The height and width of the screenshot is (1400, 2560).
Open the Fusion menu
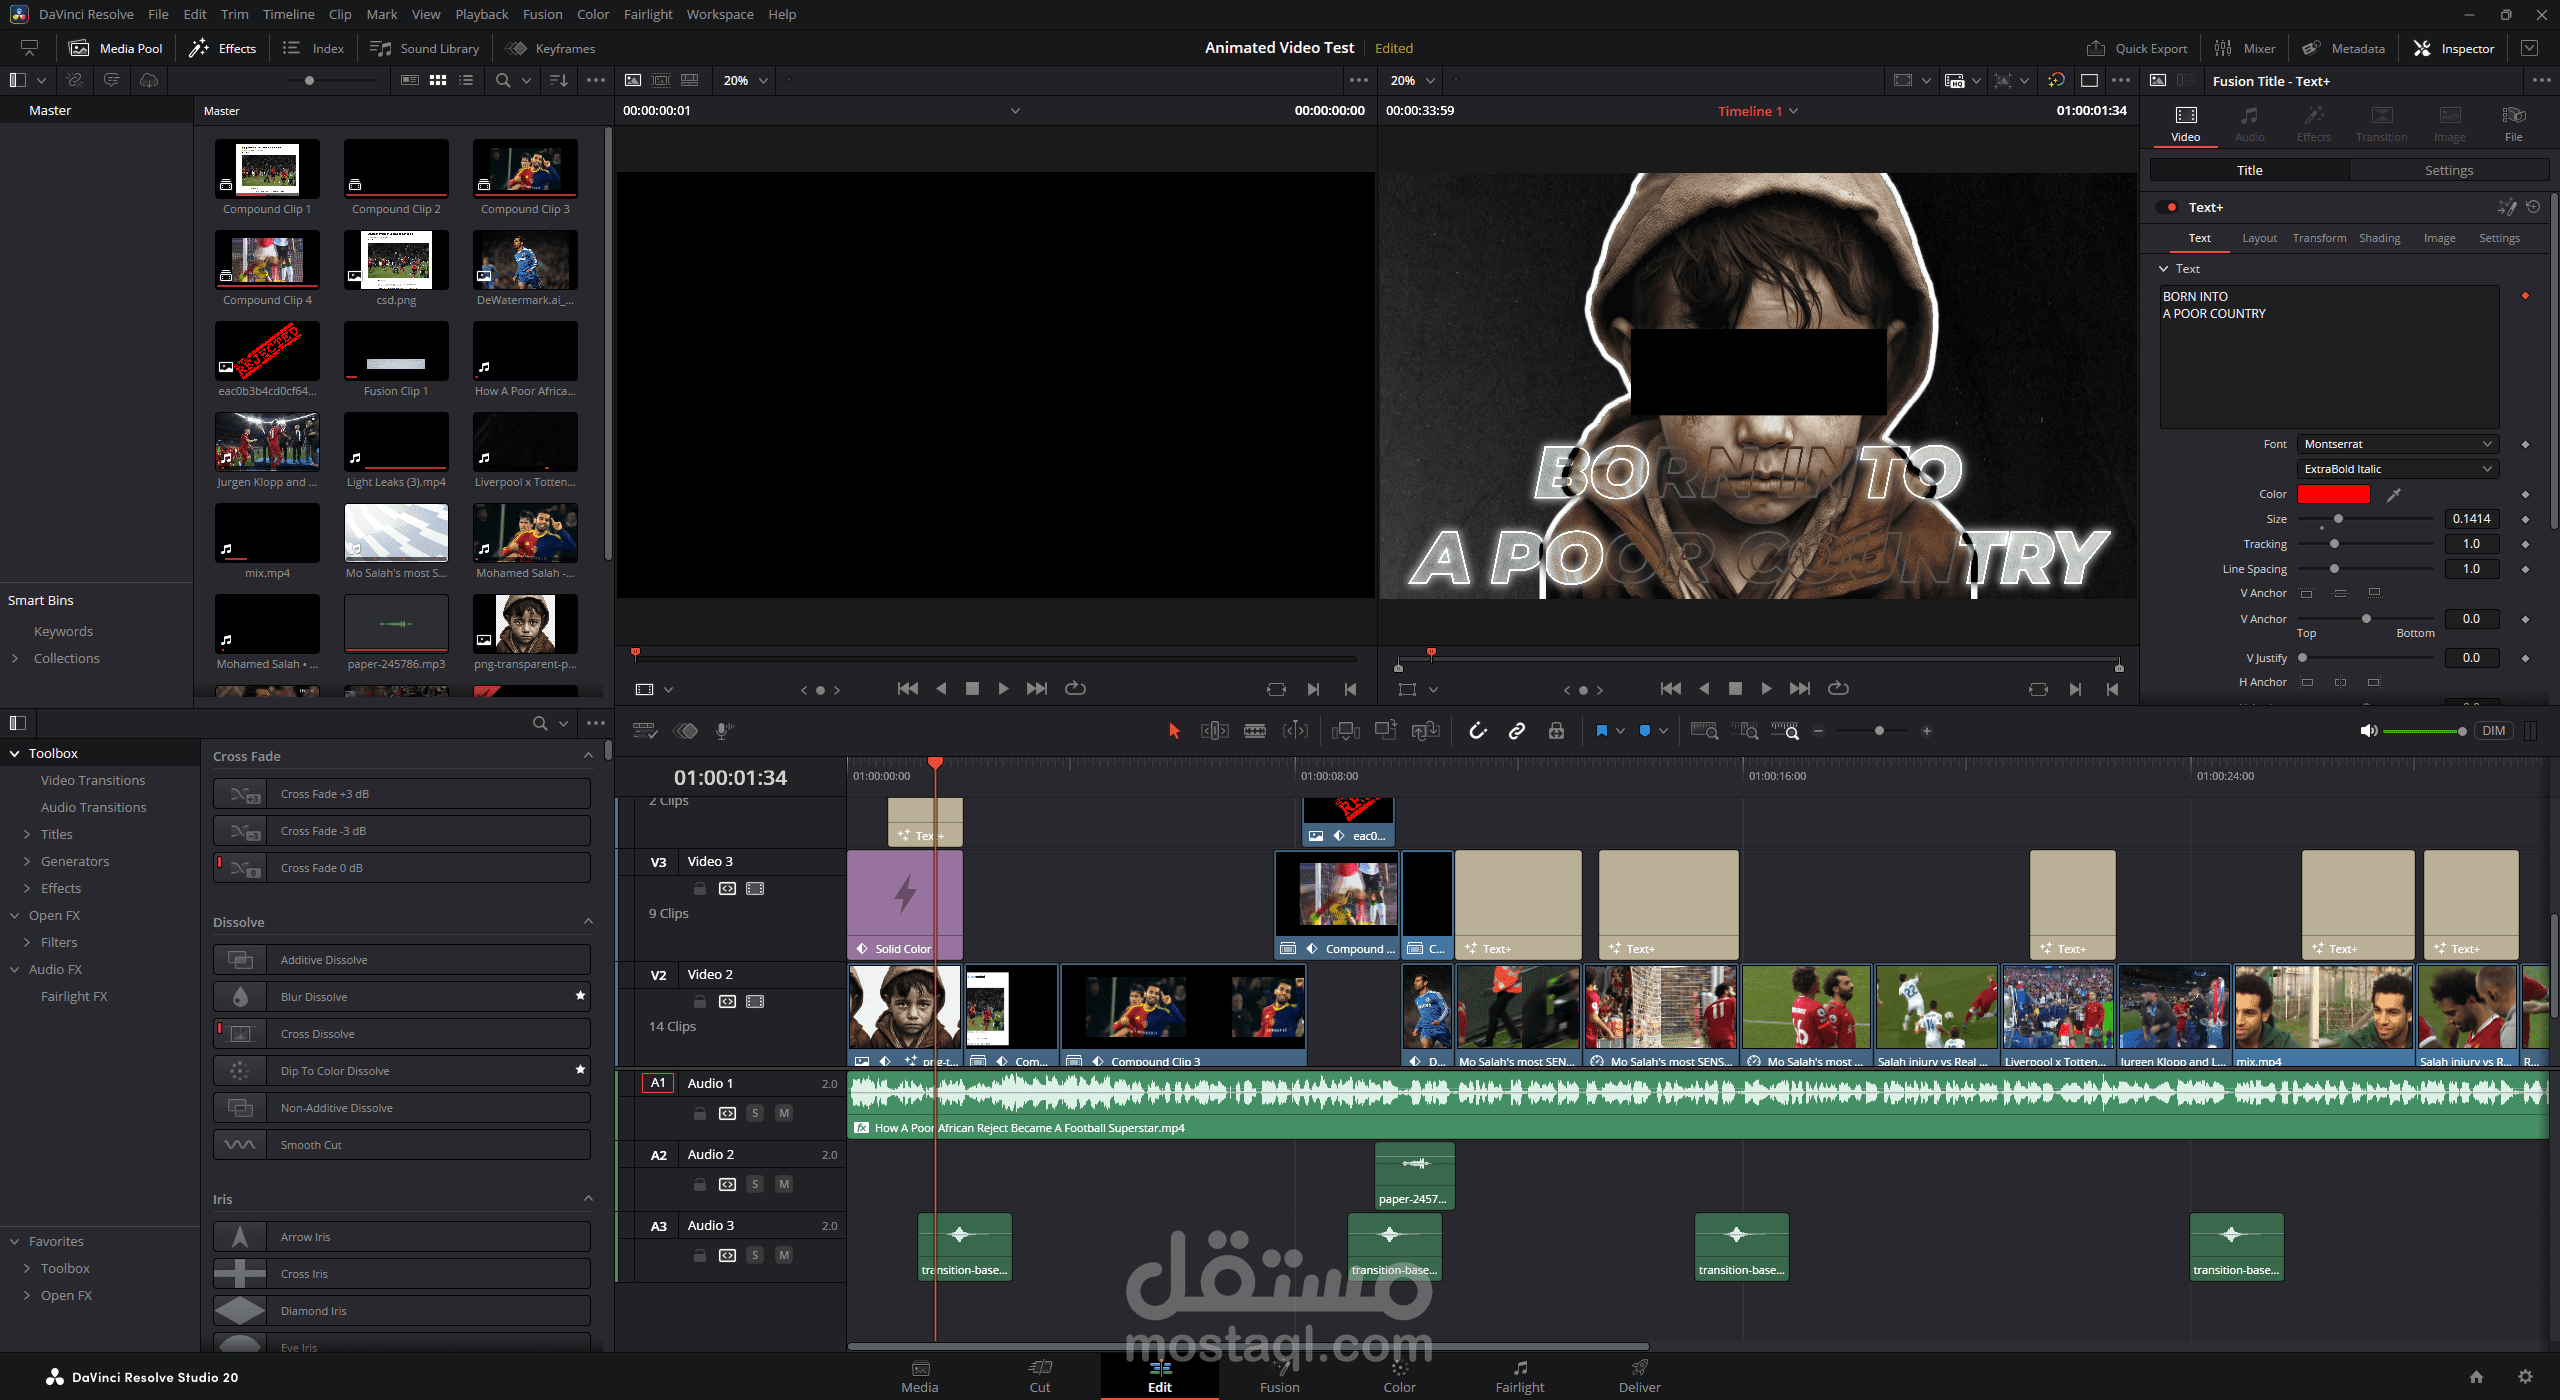(x=543, y=14)
